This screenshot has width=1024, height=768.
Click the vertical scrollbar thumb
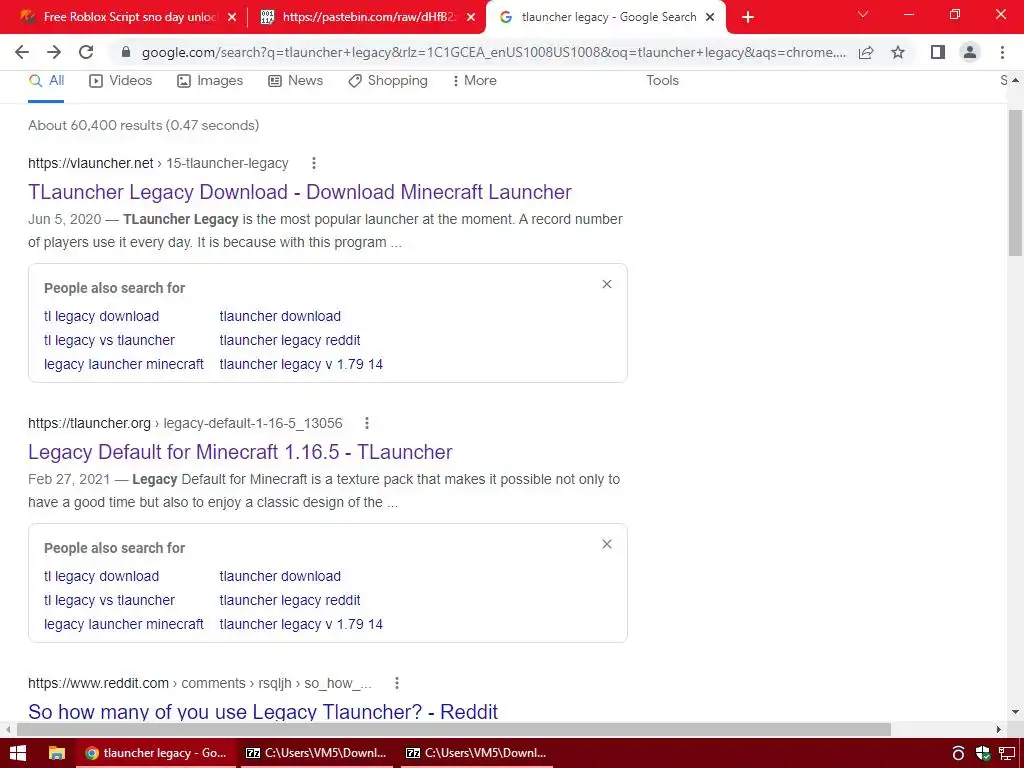coord(1015,183)
